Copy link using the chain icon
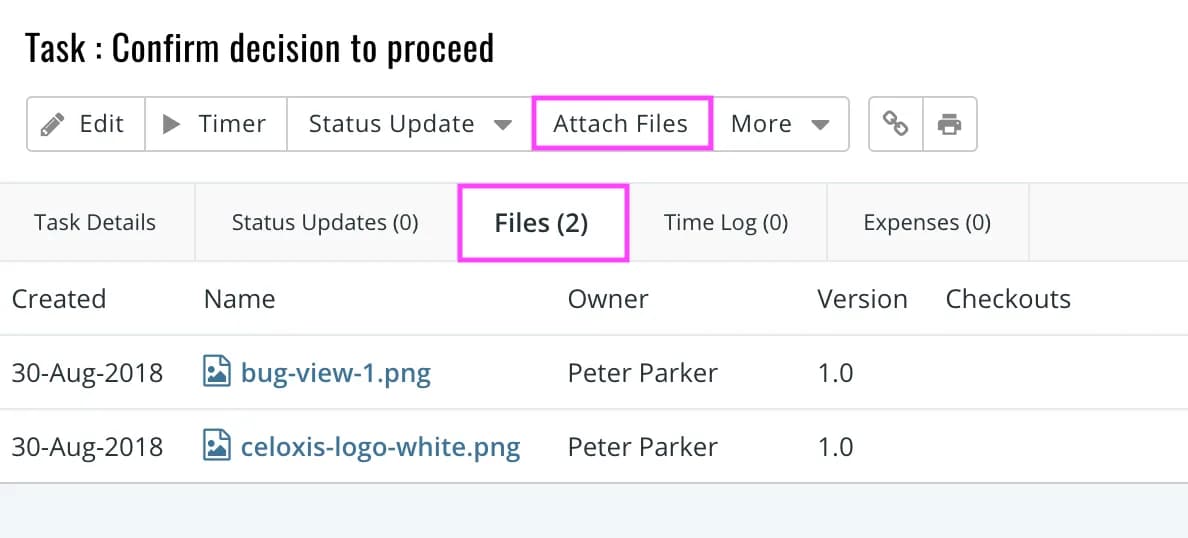 point(896,124)
